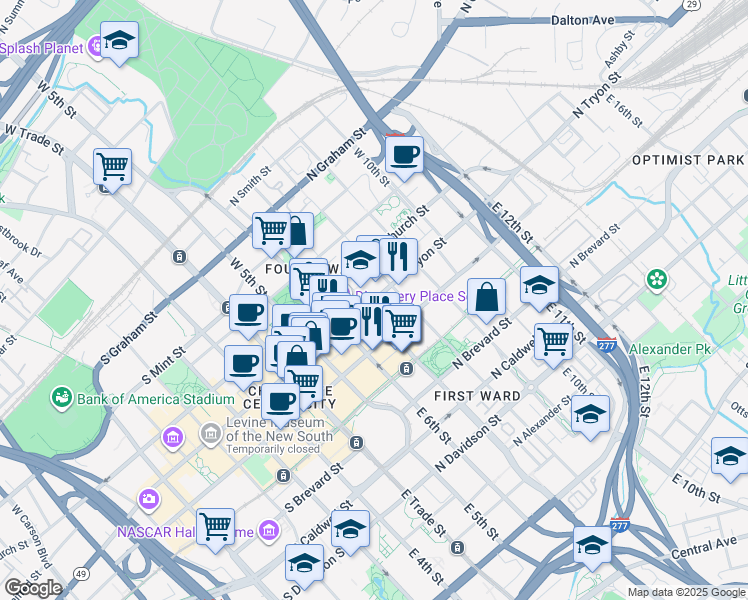Click the school marker near Central Ave

pyautogui.click(x=592, y=546)
